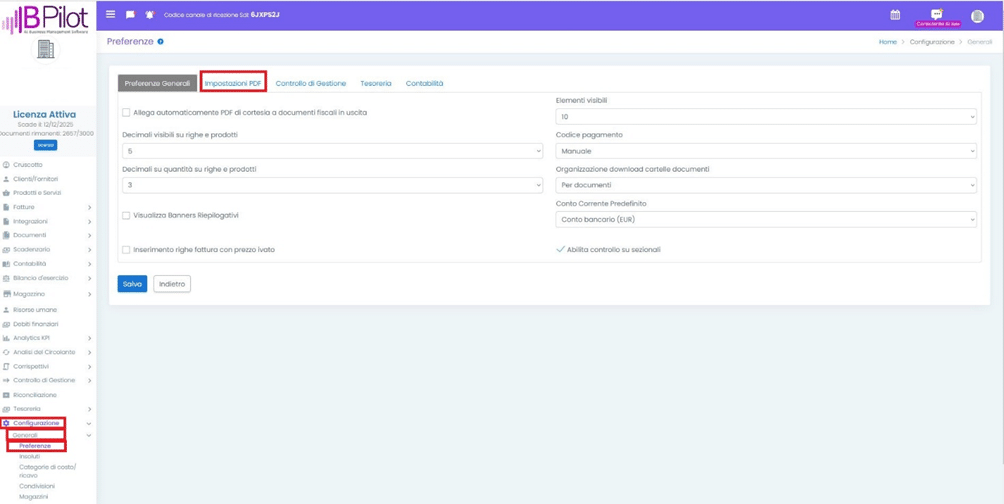Viewport: 1004px width, 504px height.
Task: Open the hamburger menu icon
Action: pyautogui.click(x=111, y=15)
